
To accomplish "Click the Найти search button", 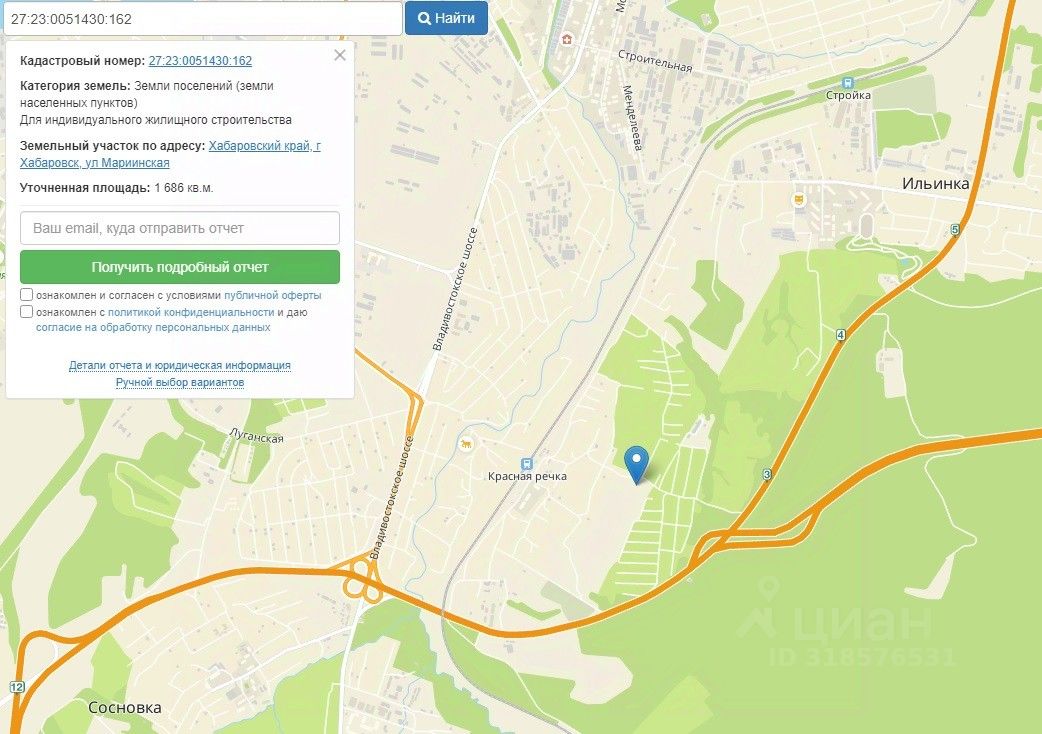I will 447,18.
